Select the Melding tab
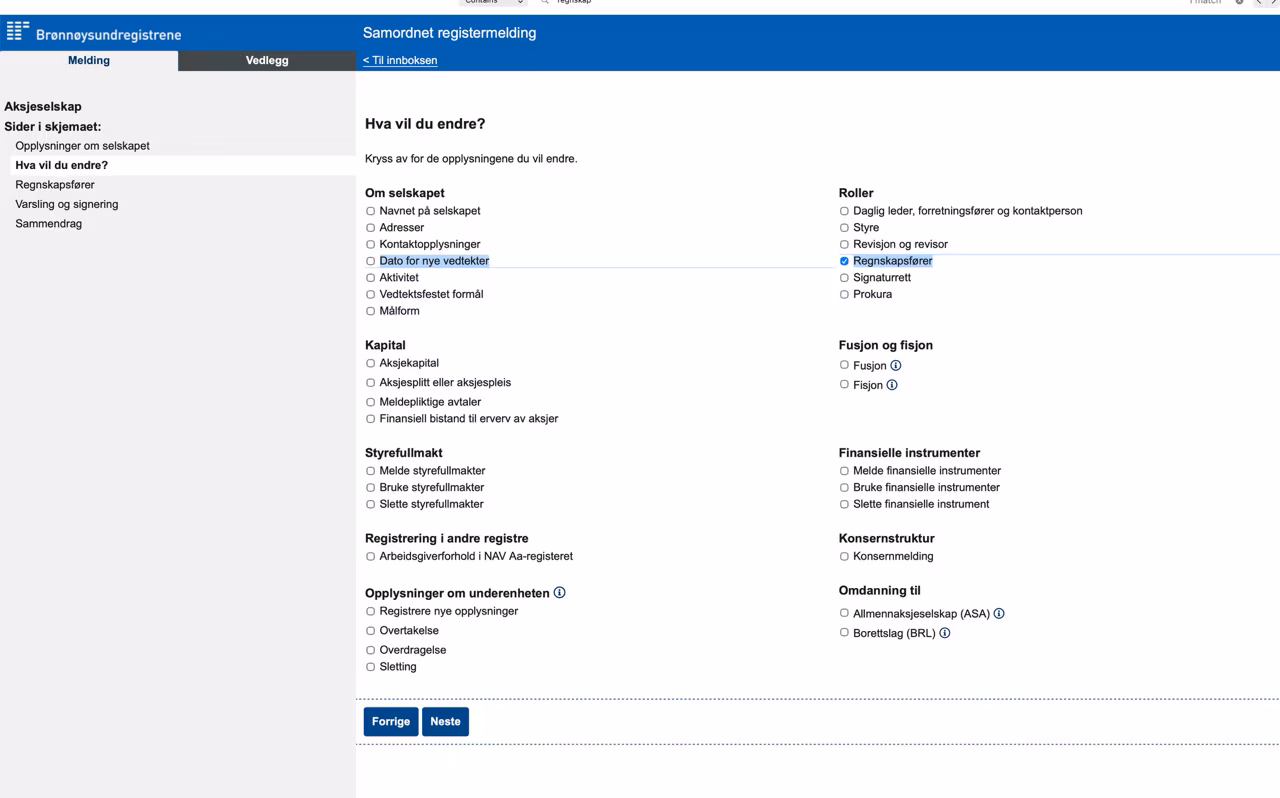This screenshot has width=1280, height=798. point(89,60)
